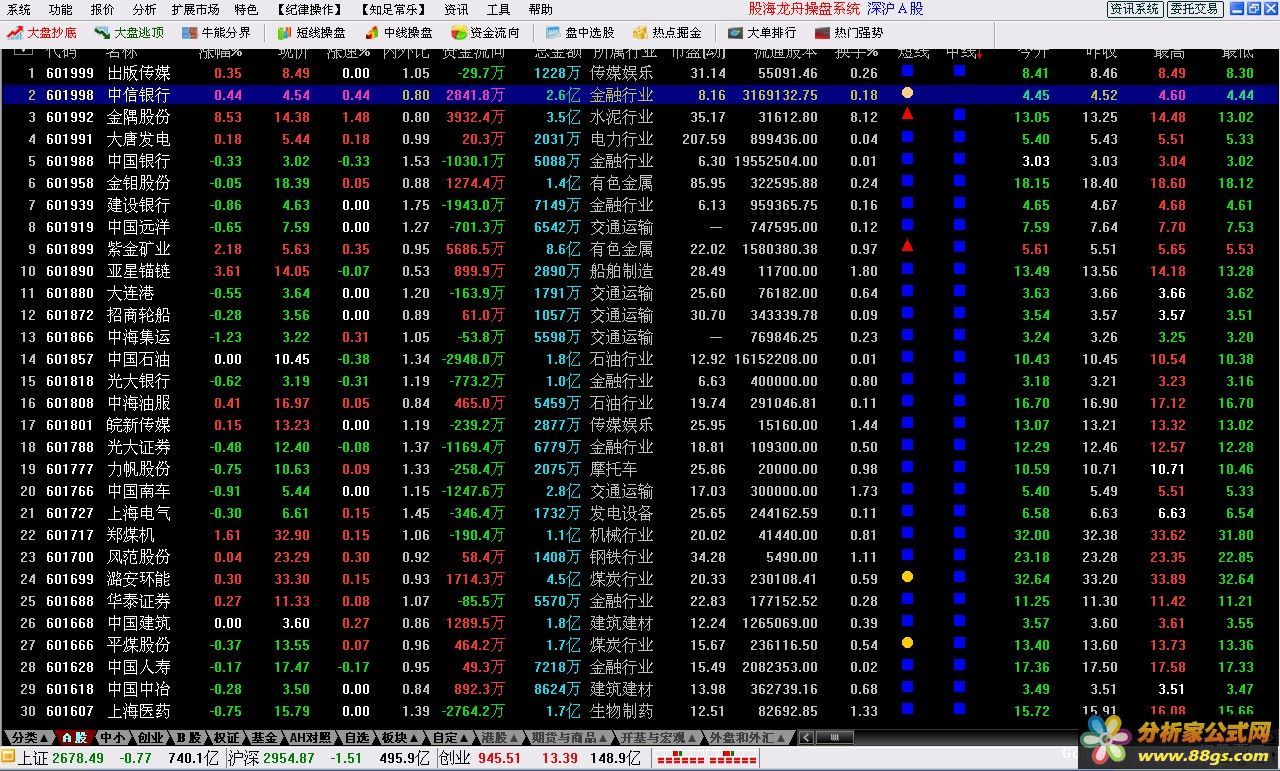Open the 大单排行 toolbar tool
Viewport: 1280px width, 771px height.
pos(762,32)
